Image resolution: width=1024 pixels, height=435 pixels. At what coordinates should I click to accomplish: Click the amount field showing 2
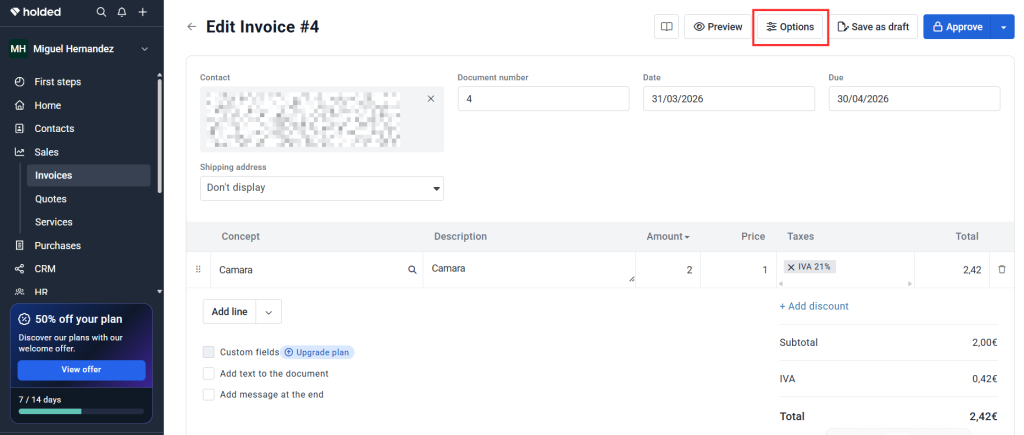668,270
